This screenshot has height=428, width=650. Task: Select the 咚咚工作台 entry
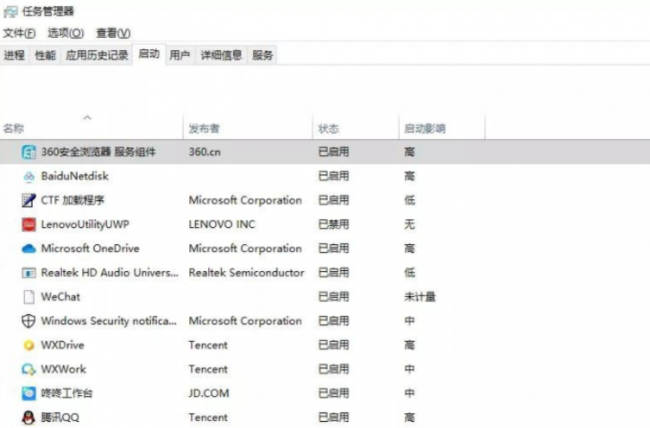67,393
